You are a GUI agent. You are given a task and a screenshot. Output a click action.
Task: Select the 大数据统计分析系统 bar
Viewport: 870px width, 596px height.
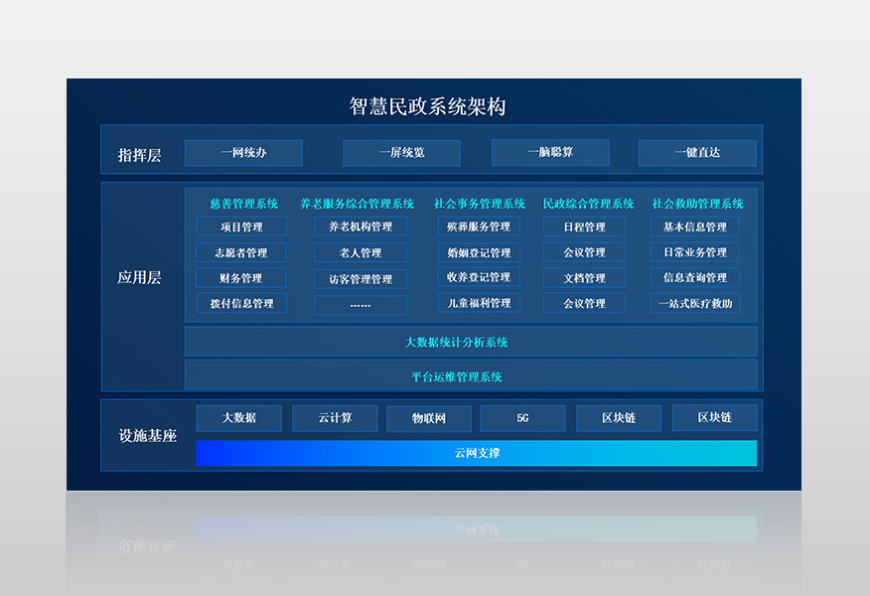470,342
